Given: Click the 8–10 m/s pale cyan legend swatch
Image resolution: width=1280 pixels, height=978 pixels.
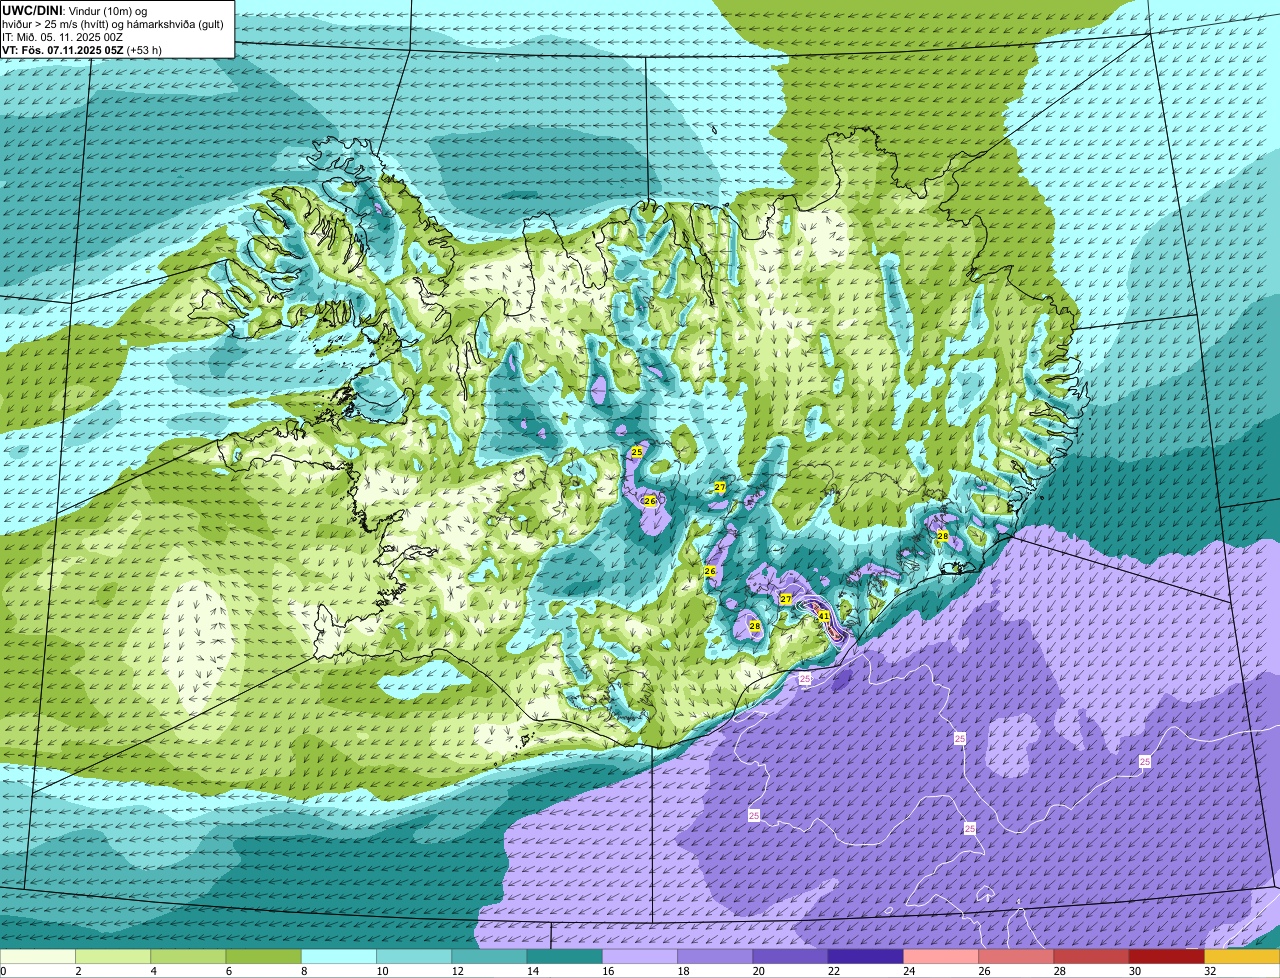Looking at the screenshot, I should [x=339, y=957].
